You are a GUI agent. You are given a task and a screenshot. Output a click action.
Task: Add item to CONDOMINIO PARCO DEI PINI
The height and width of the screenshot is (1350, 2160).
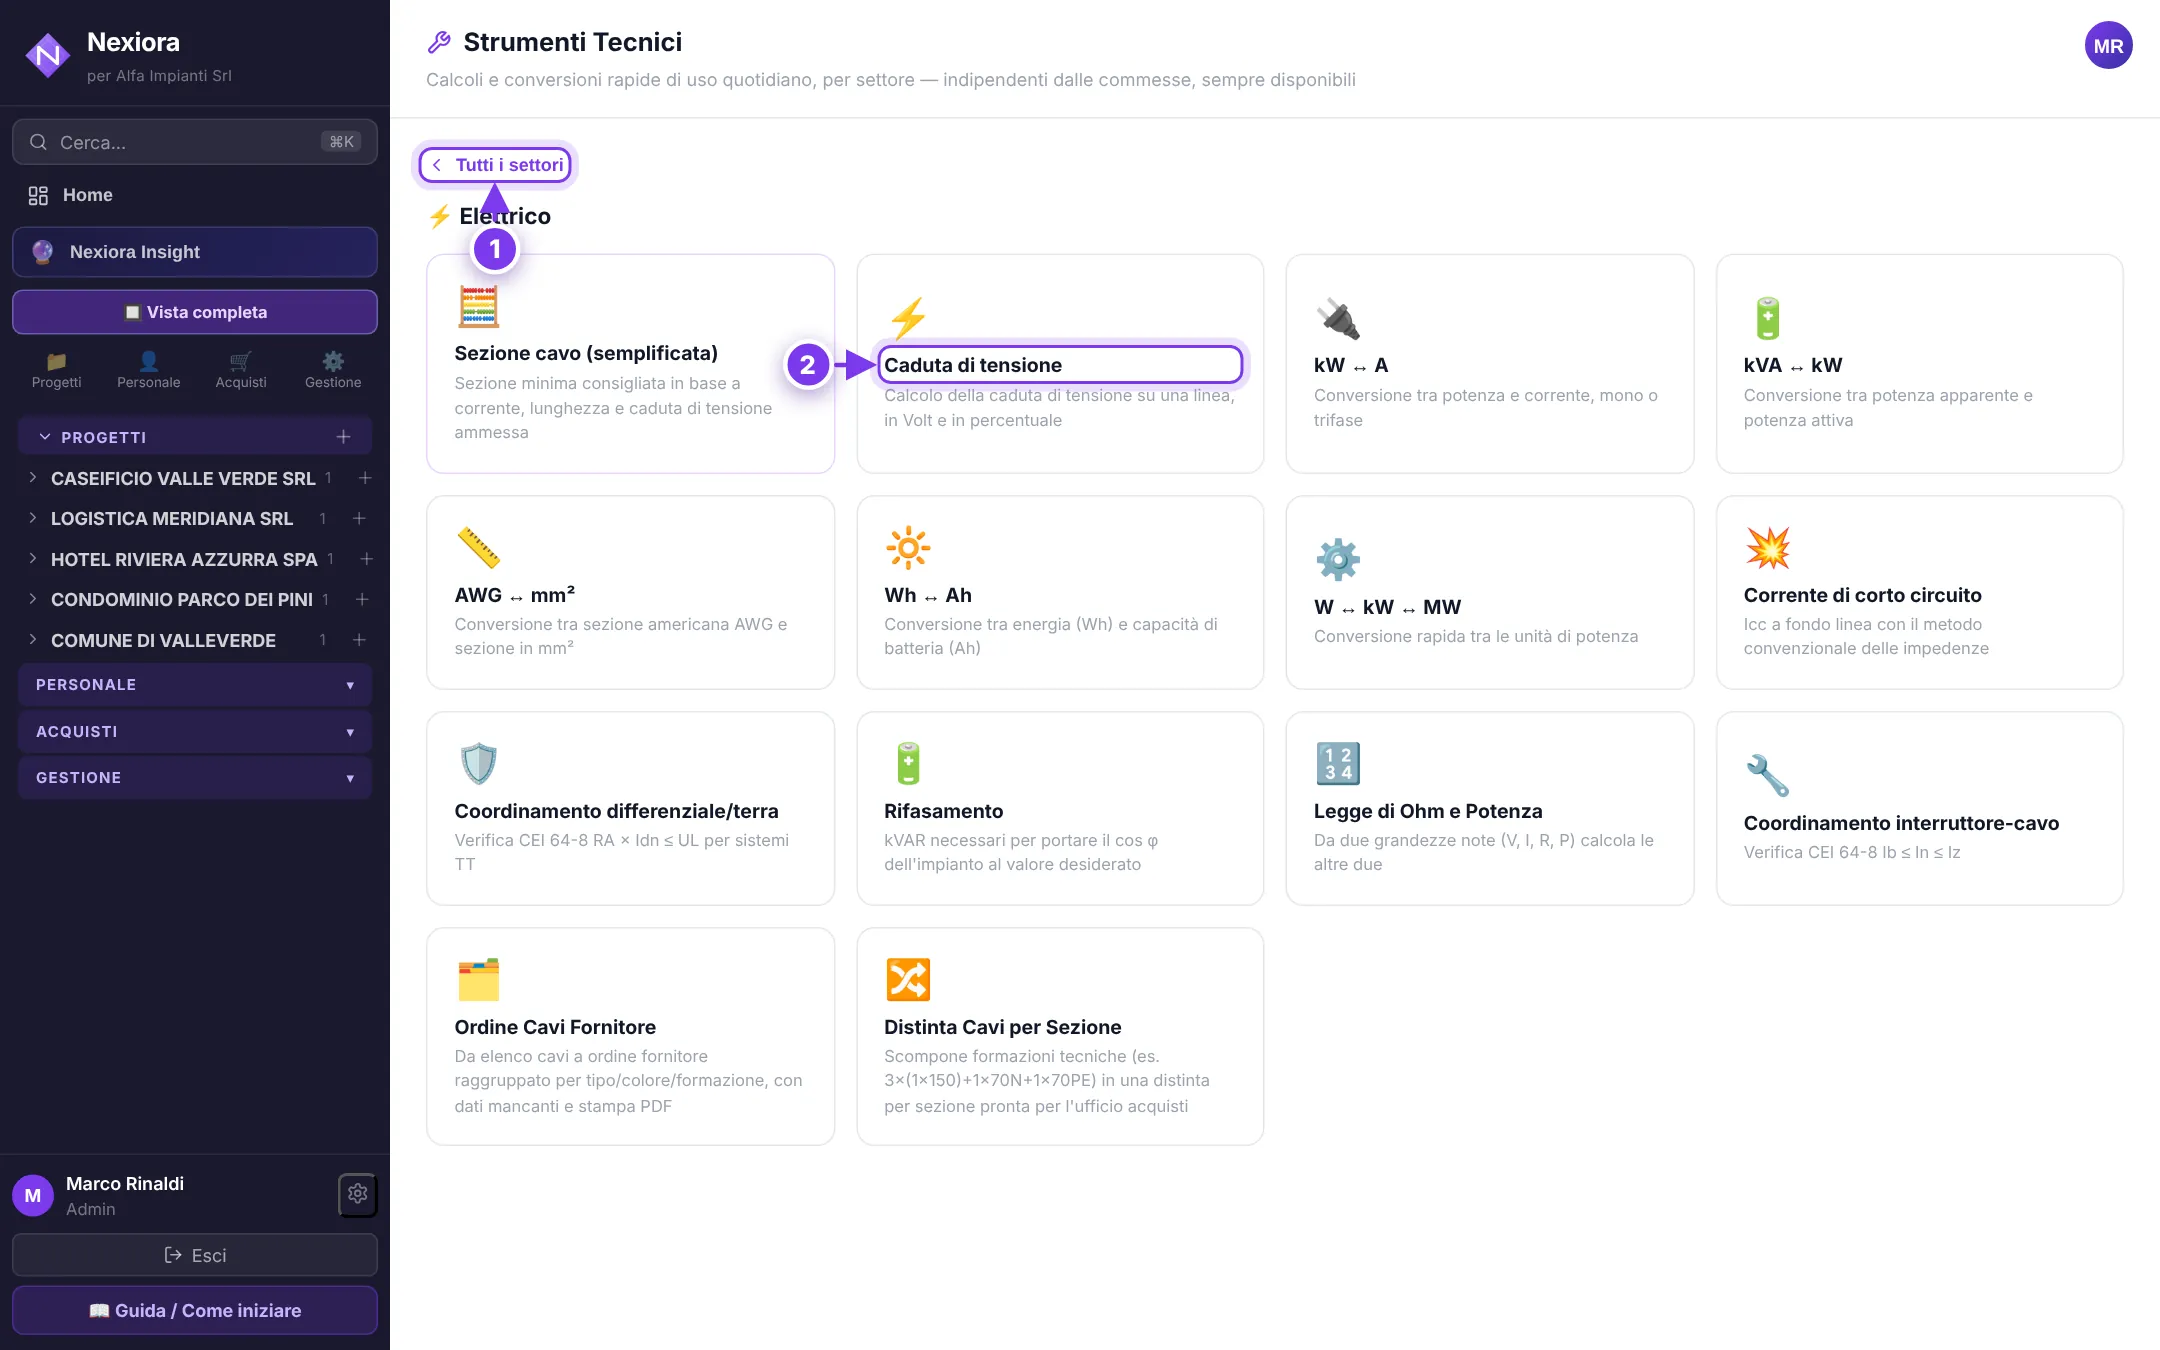tap(362, 599)
